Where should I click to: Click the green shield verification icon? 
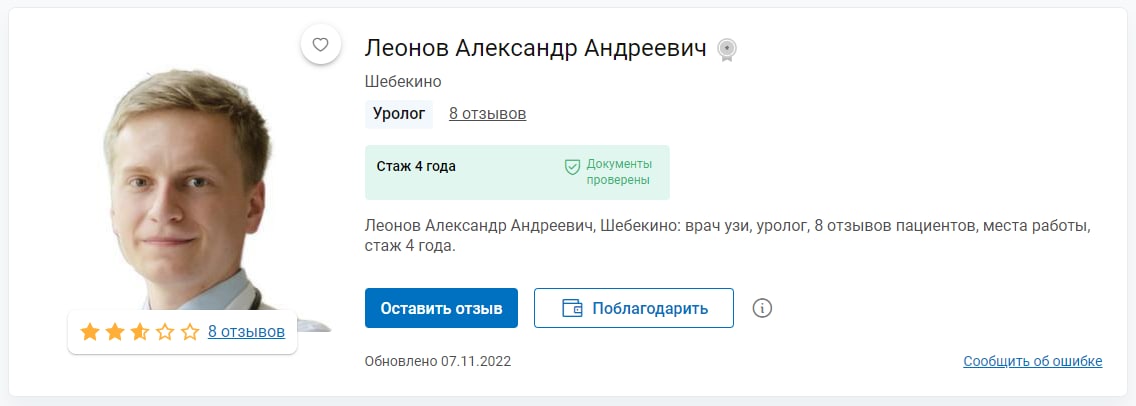pos(573,167)
